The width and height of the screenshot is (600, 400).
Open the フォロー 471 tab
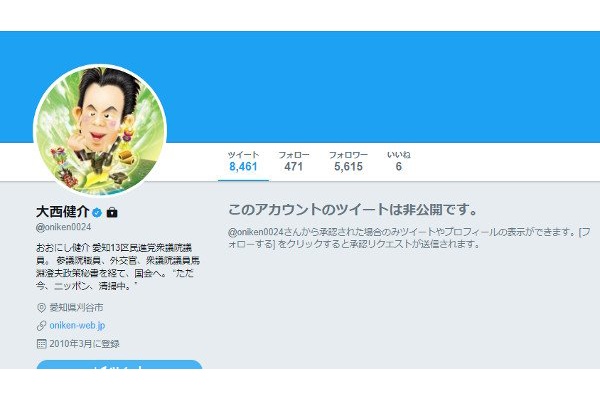click(x=294, y=162)
